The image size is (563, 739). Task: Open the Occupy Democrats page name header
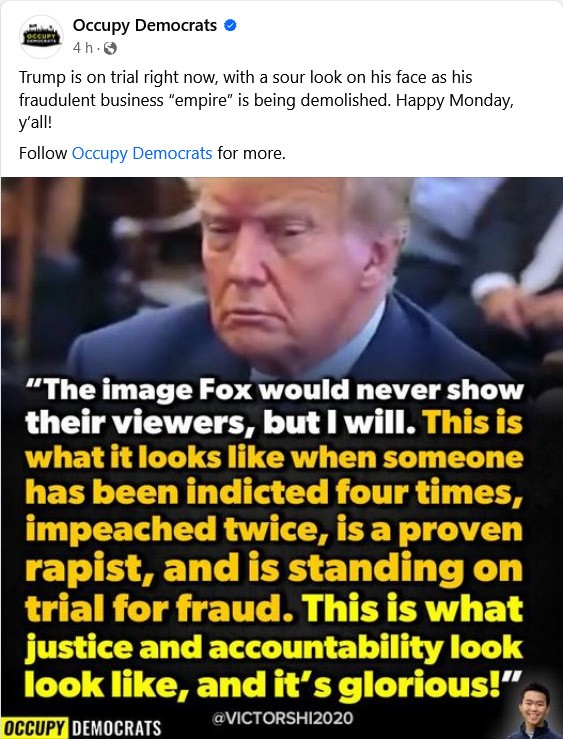(145, 25)
